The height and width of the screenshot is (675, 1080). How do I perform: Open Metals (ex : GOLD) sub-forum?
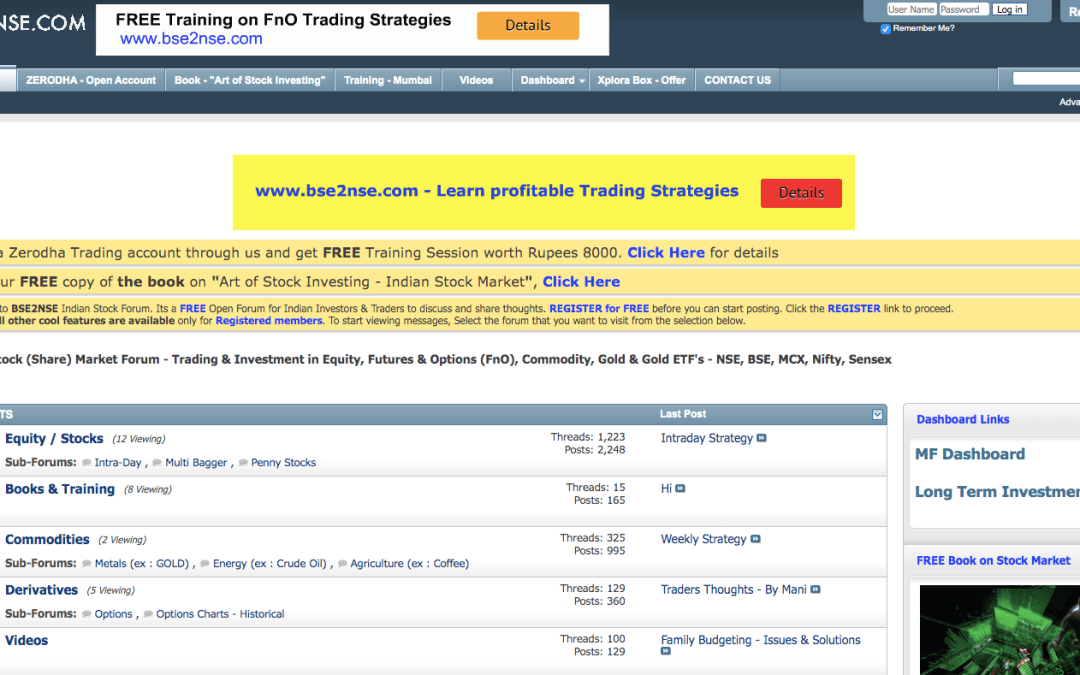click(141, 563)
